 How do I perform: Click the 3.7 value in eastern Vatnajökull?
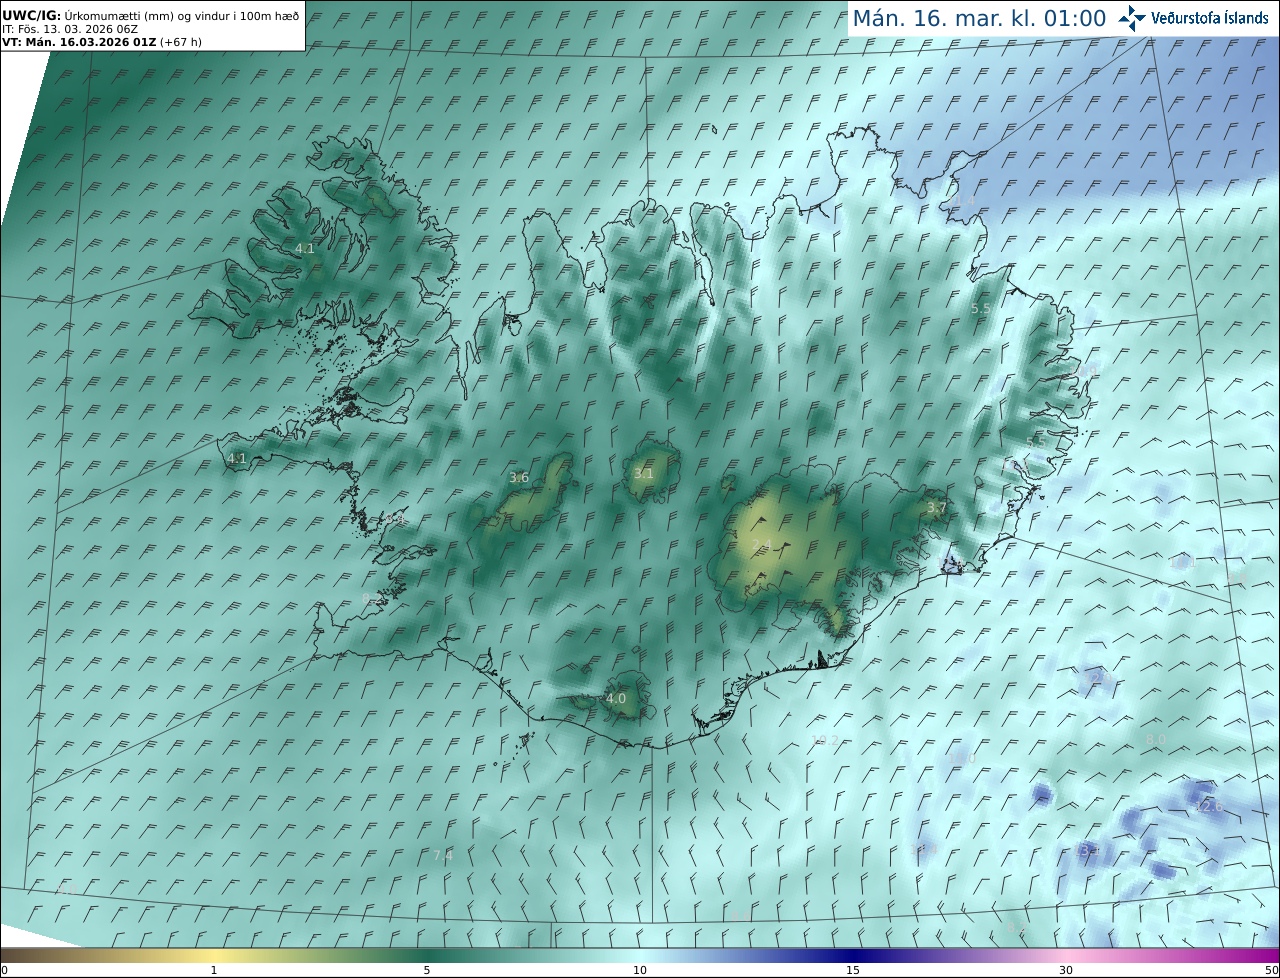click(936, 508)
